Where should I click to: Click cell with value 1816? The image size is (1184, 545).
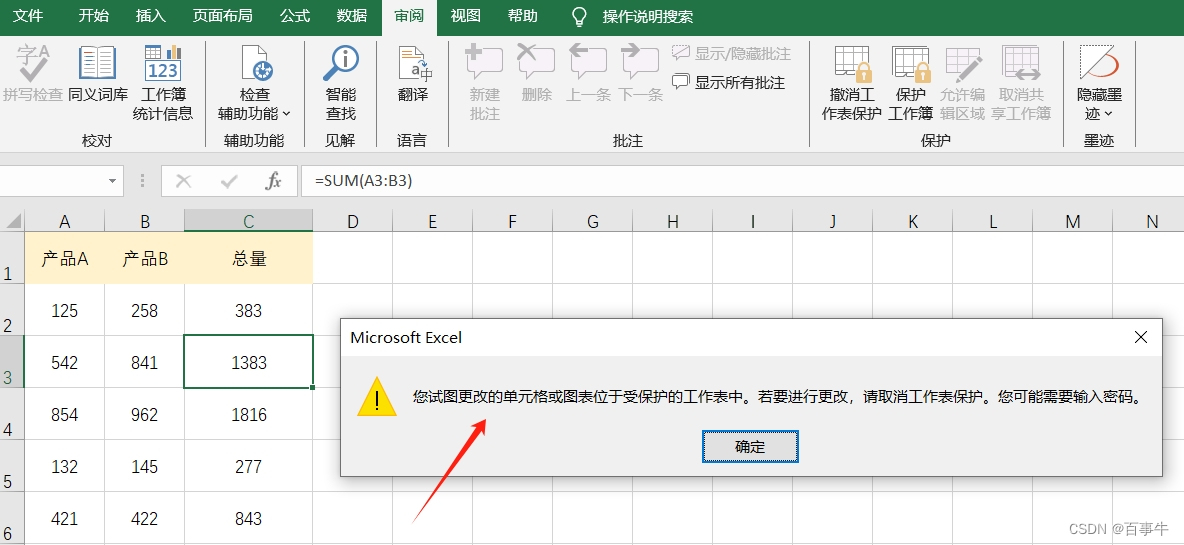tap(248, 414)
